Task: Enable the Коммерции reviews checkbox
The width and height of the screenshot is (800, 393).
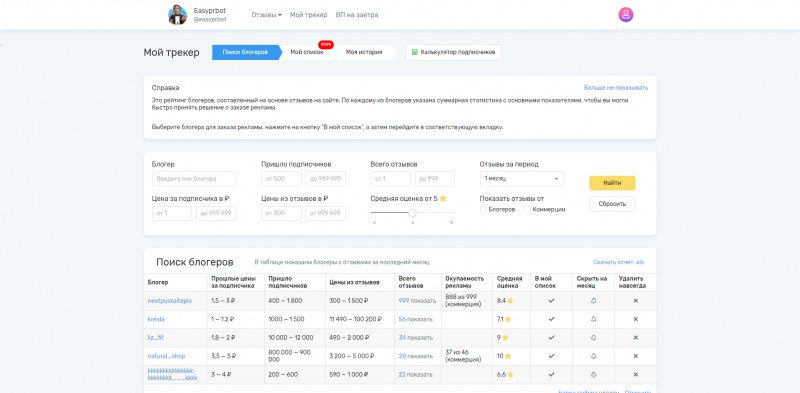Action: tap(528, 209)
